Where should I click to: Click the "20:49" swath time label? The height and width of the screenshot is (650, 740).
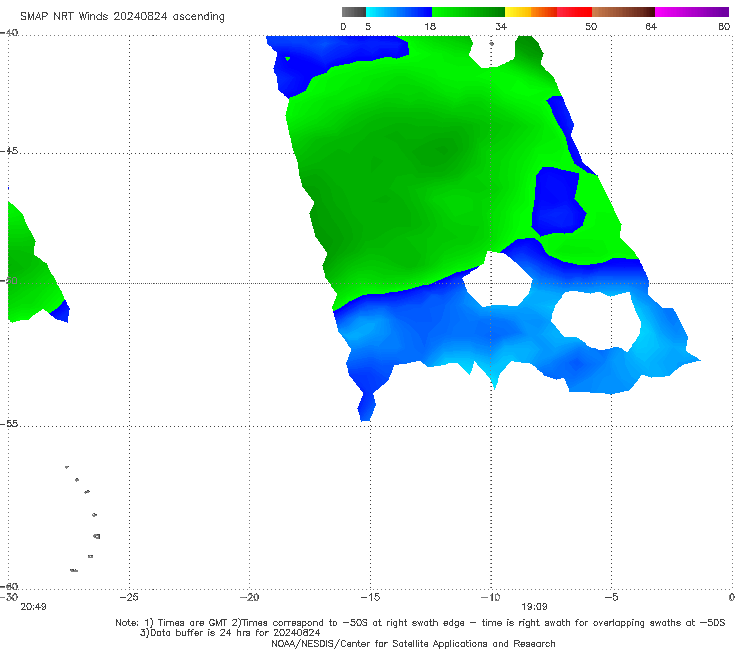tap(33, 607)
